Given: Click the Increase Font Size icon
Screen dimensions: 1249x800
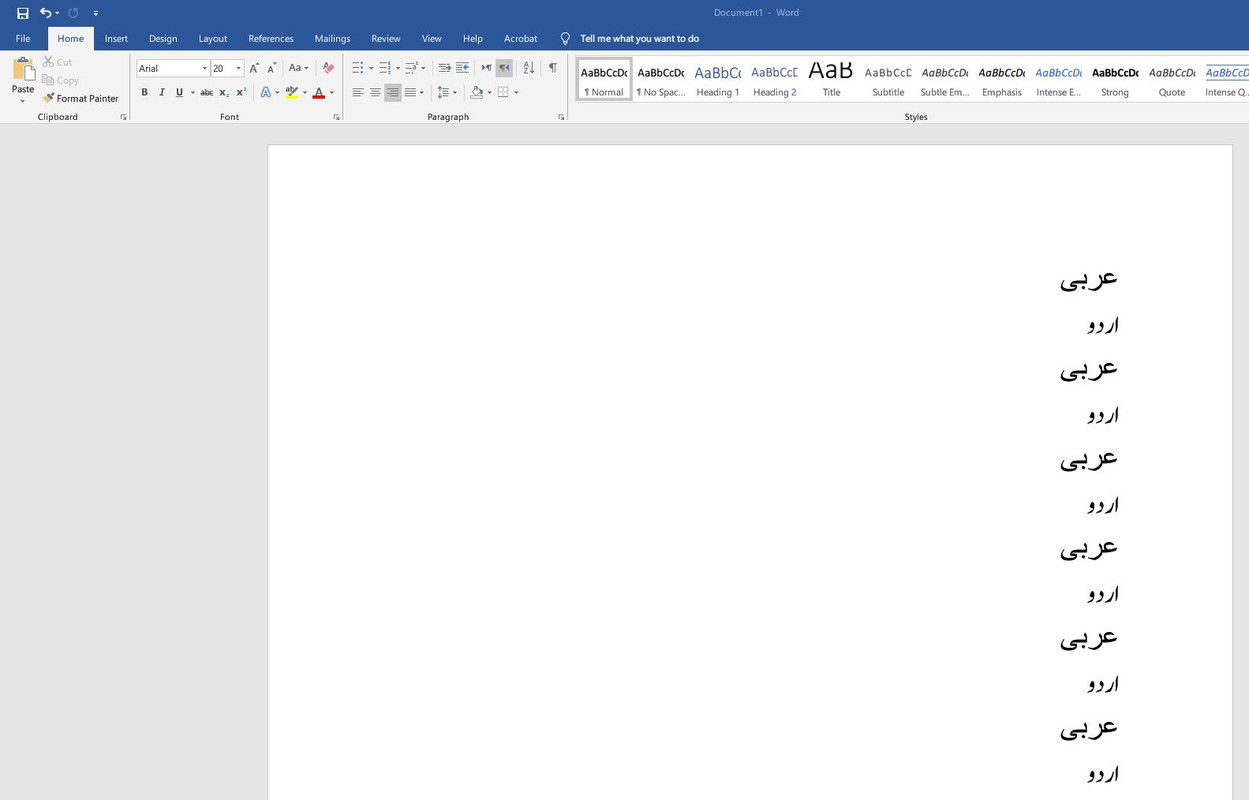Looking at the screenshot, I should click(254, 68).
